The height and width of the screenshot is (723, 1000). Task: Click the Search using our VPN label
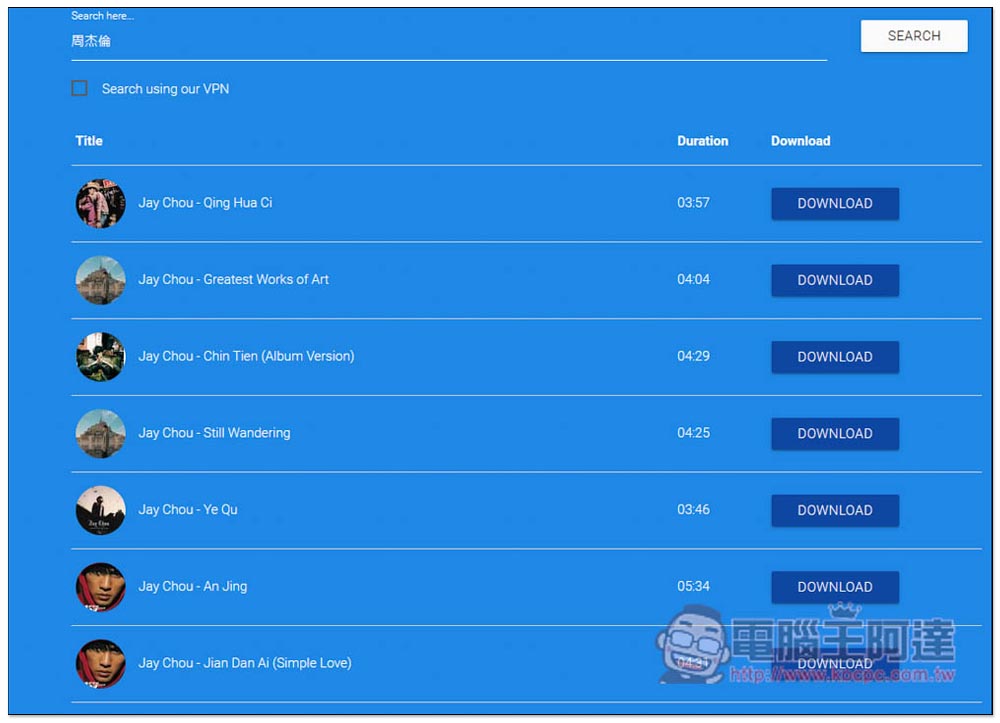coord(165,89)
